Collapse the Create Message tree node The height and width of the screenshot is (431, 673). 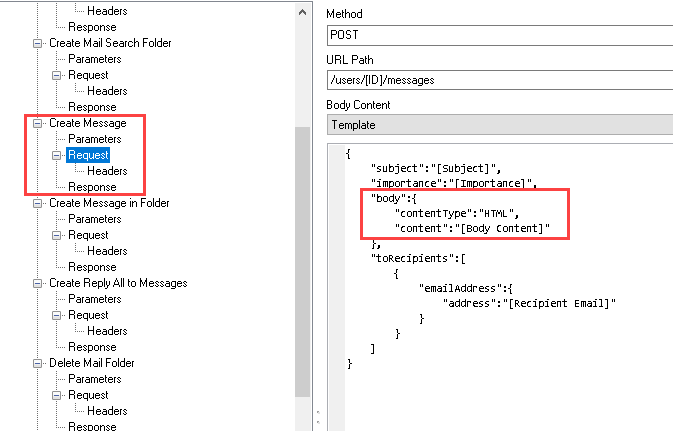click(38, 123)
